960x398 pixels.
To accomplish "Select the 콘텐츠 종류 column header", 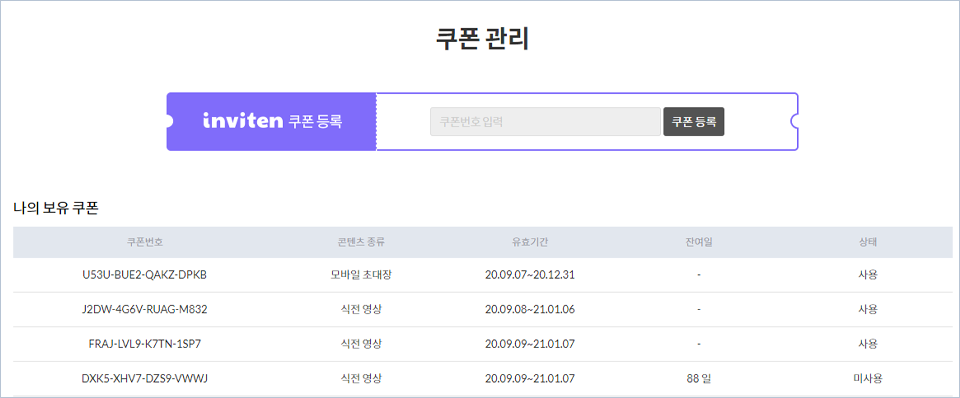I will click(x=361, y=242).
